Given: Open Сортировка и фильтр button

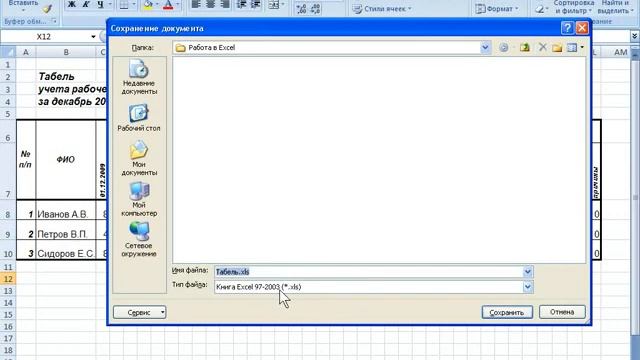Looking at the screenshot, I should coord(573,7).
